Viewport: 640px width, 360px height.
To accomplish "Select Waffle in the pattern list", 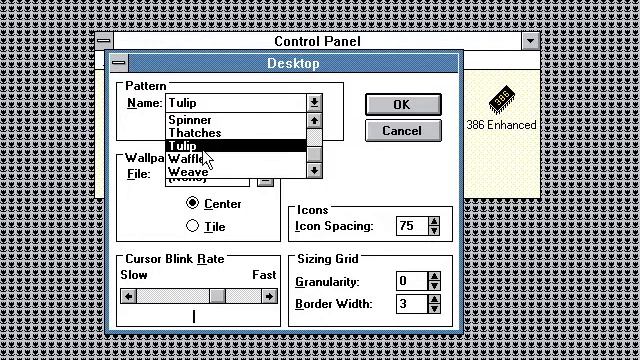I will point(236,158).
